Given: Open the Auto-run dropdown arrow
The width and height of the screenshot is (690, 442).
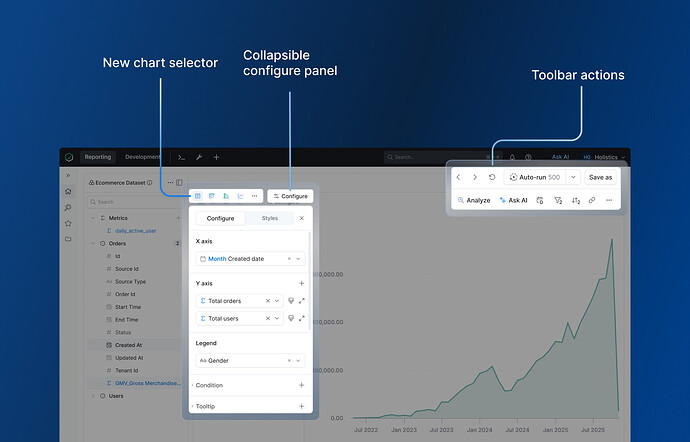Looking at the screenshot, I should tap(573, 177).
